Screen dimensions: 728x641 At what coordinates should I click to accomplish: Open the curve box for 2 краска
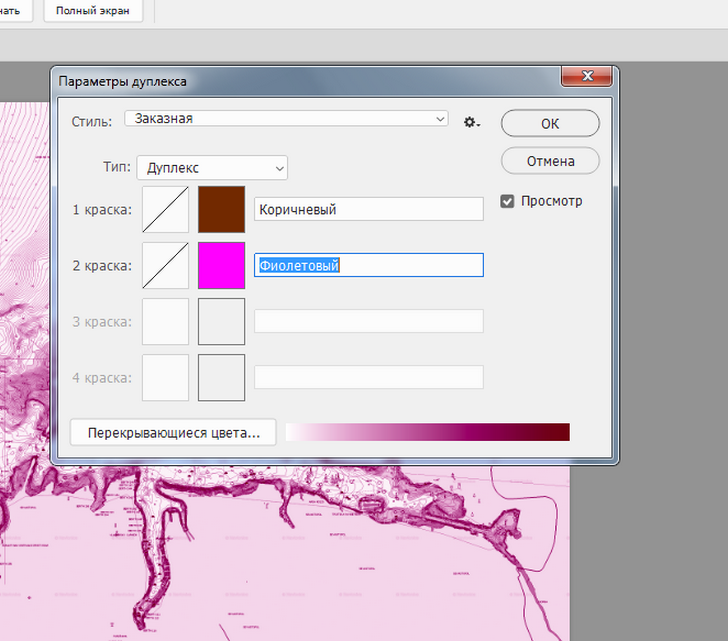tap(165, 265)
